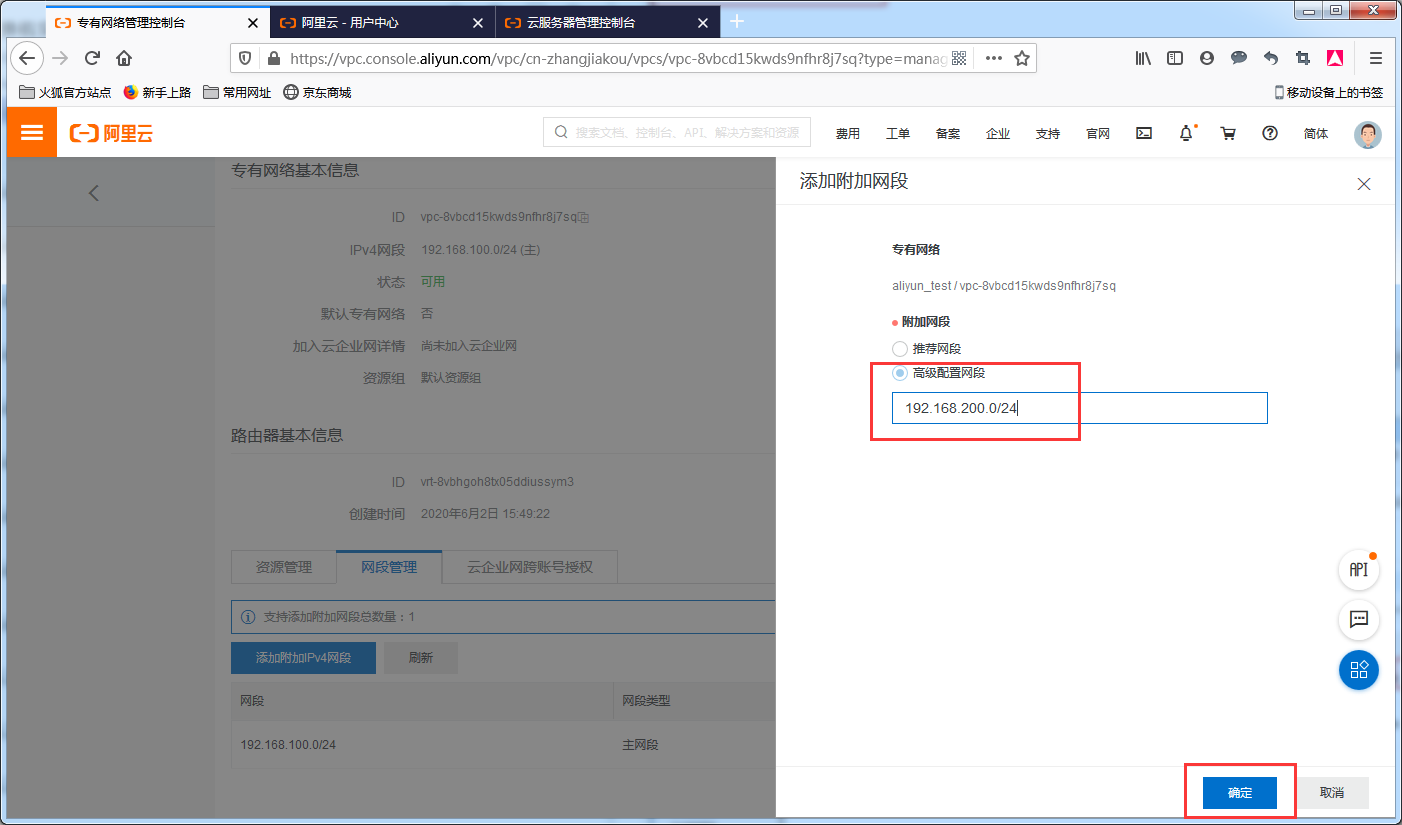Select the 推荐网段 radio option

(899, 348)
